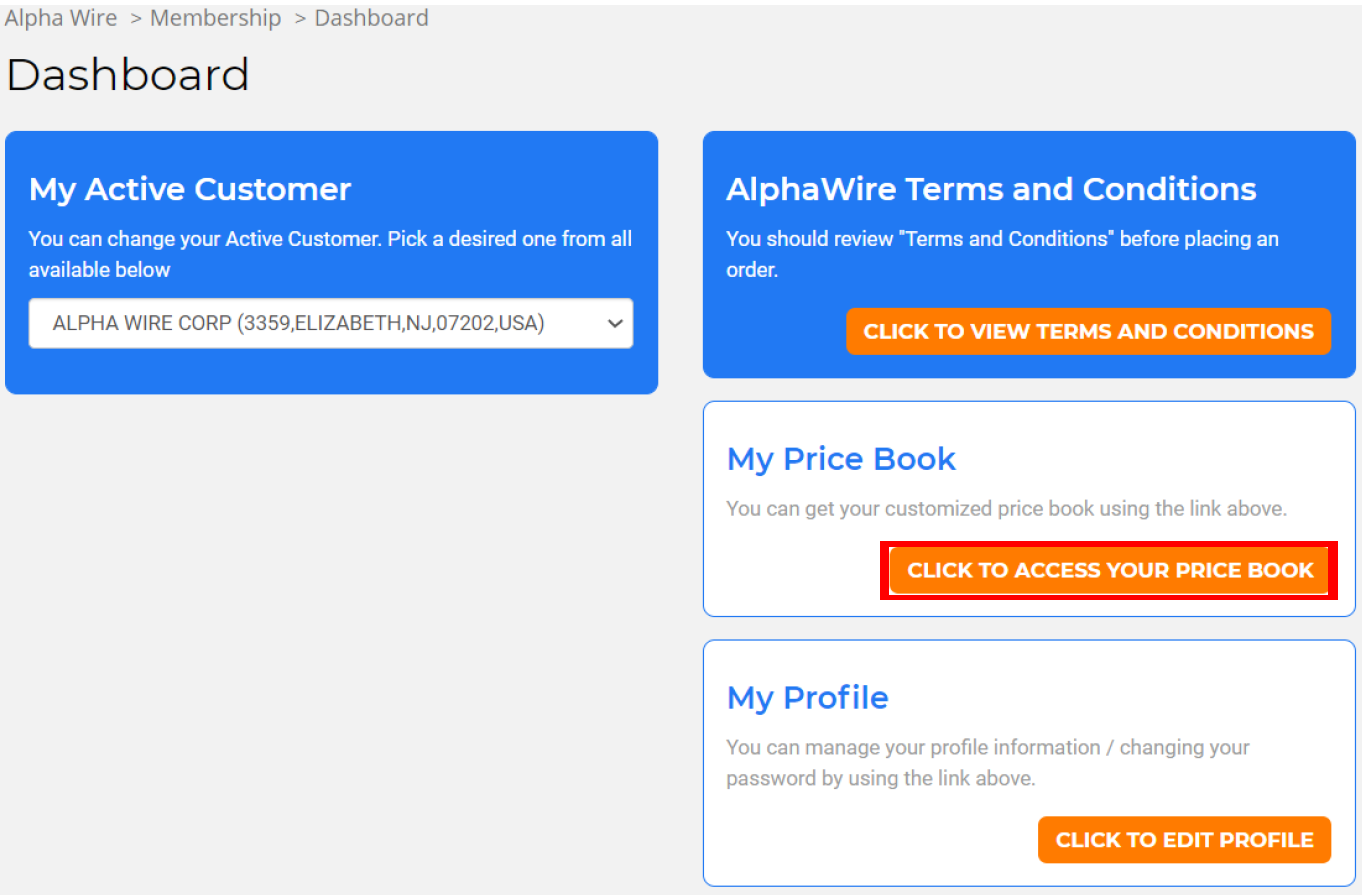The image size is (1362, 895).
Task: Go to the Membership breadcrumb
Action: click(x=215, y=18)
